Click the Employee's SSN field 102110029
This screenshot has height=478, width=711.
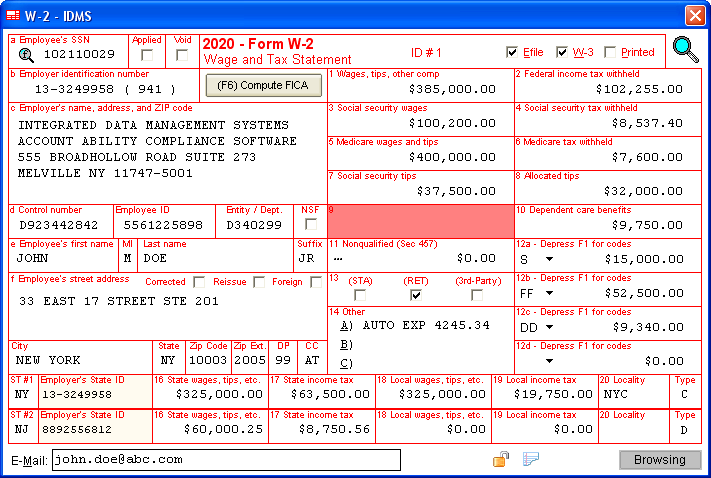79,54
